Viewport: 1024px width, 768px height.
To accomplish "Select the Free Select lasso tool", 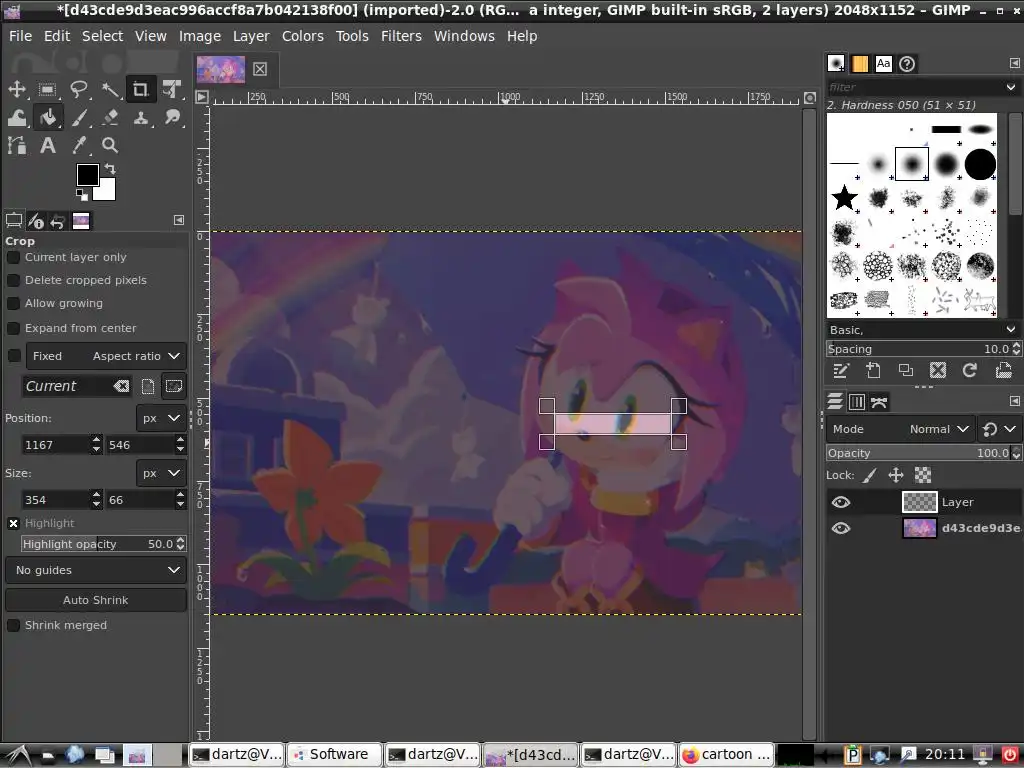I will tap(78, 89).
